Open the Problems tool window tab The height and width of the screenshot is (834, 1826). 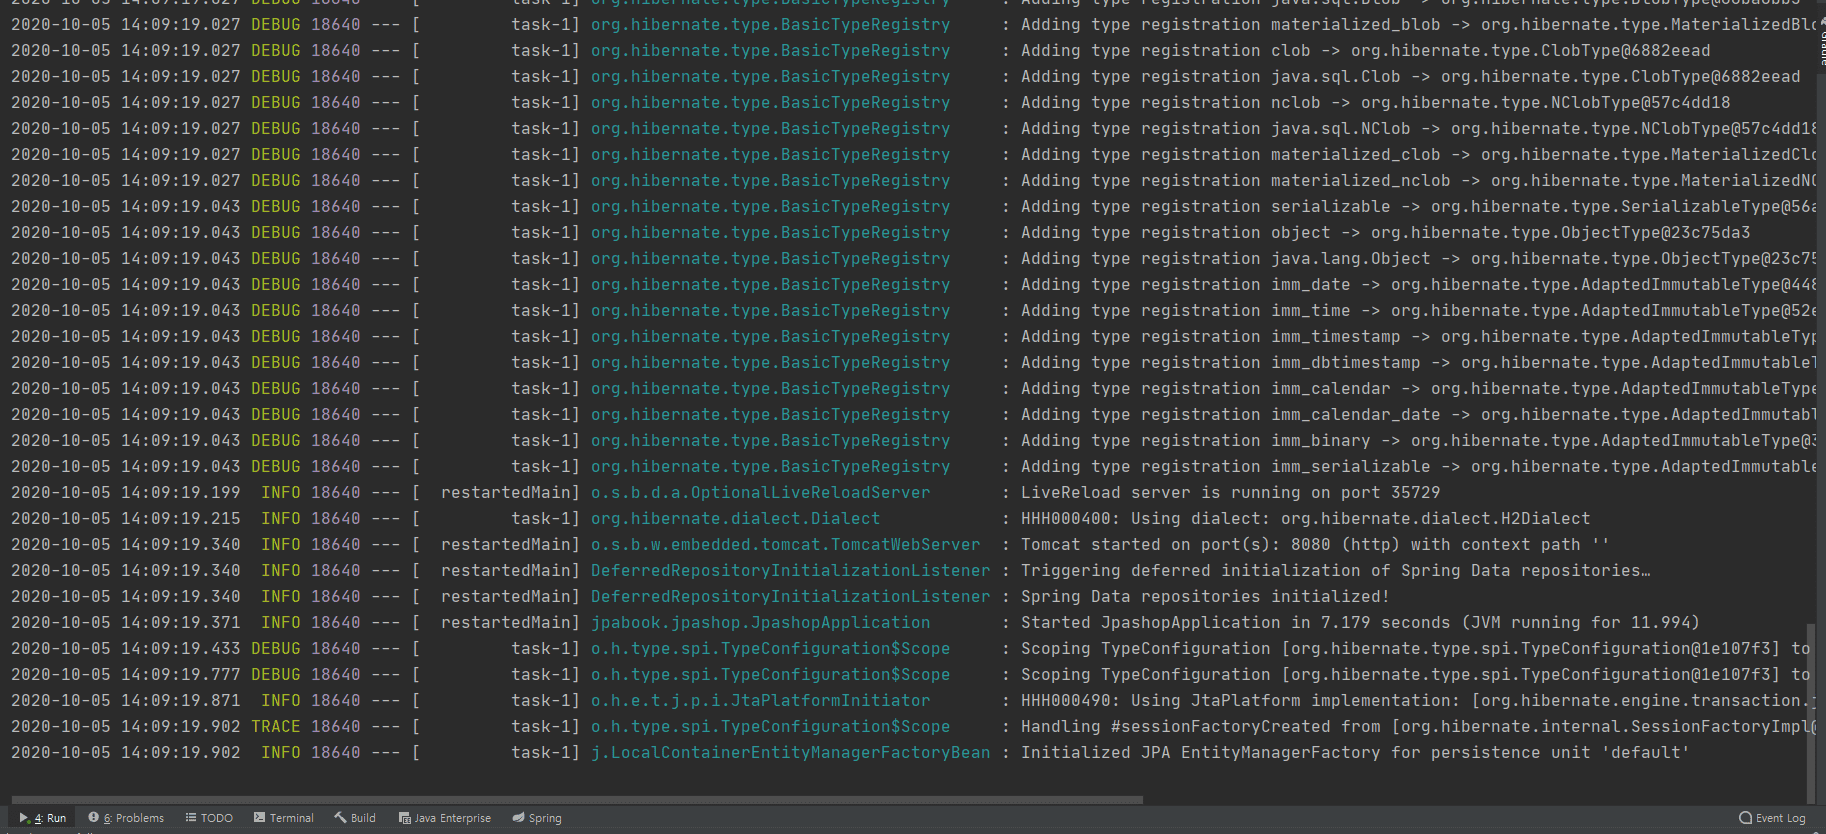pyautogui.click(x=126, y=818)
